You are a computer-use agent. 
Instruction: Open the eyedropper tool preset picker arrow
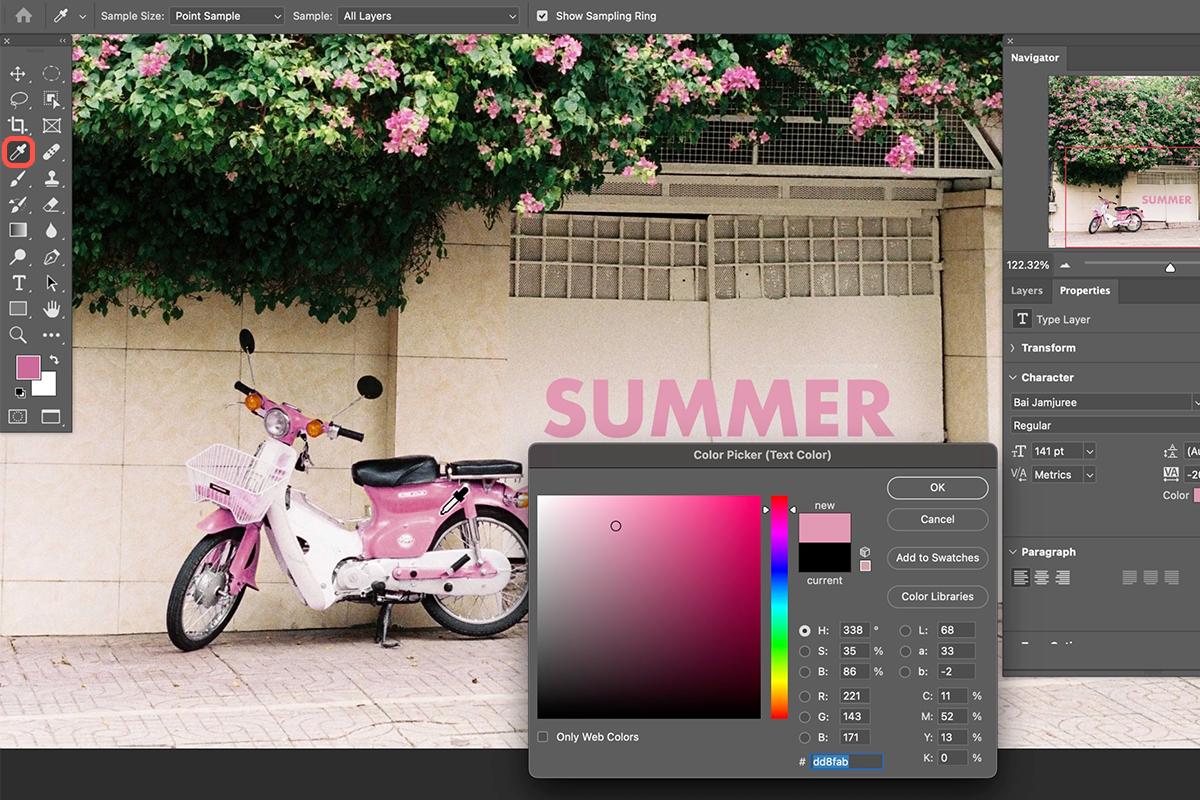pyautogui.click(x=82, y=17)
